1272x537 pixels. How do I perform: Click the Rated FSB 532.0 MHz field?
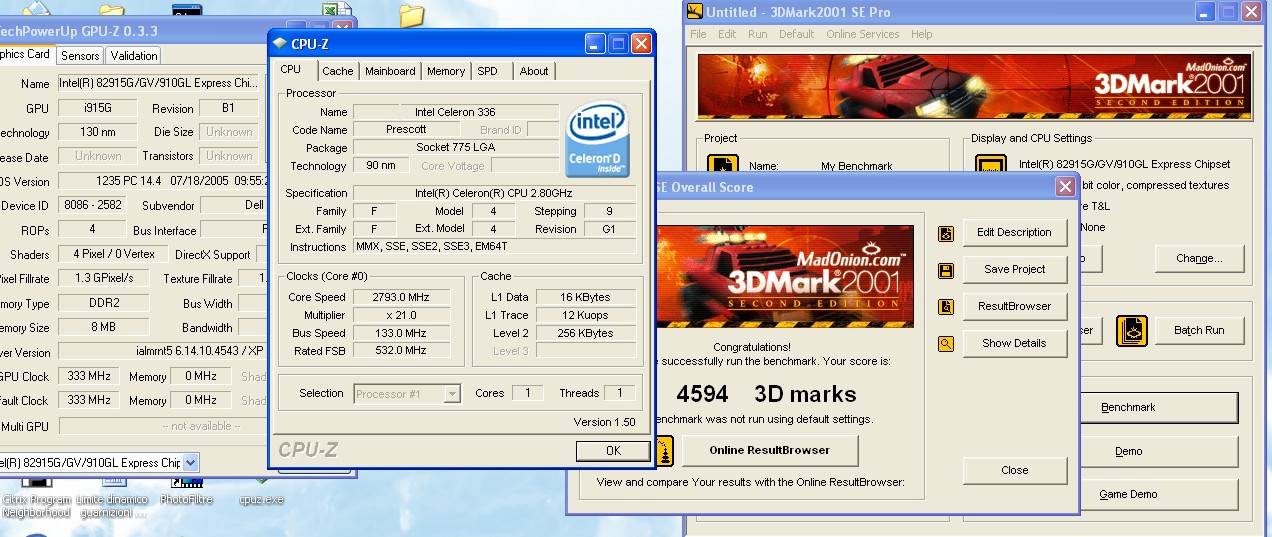point(401,351)
